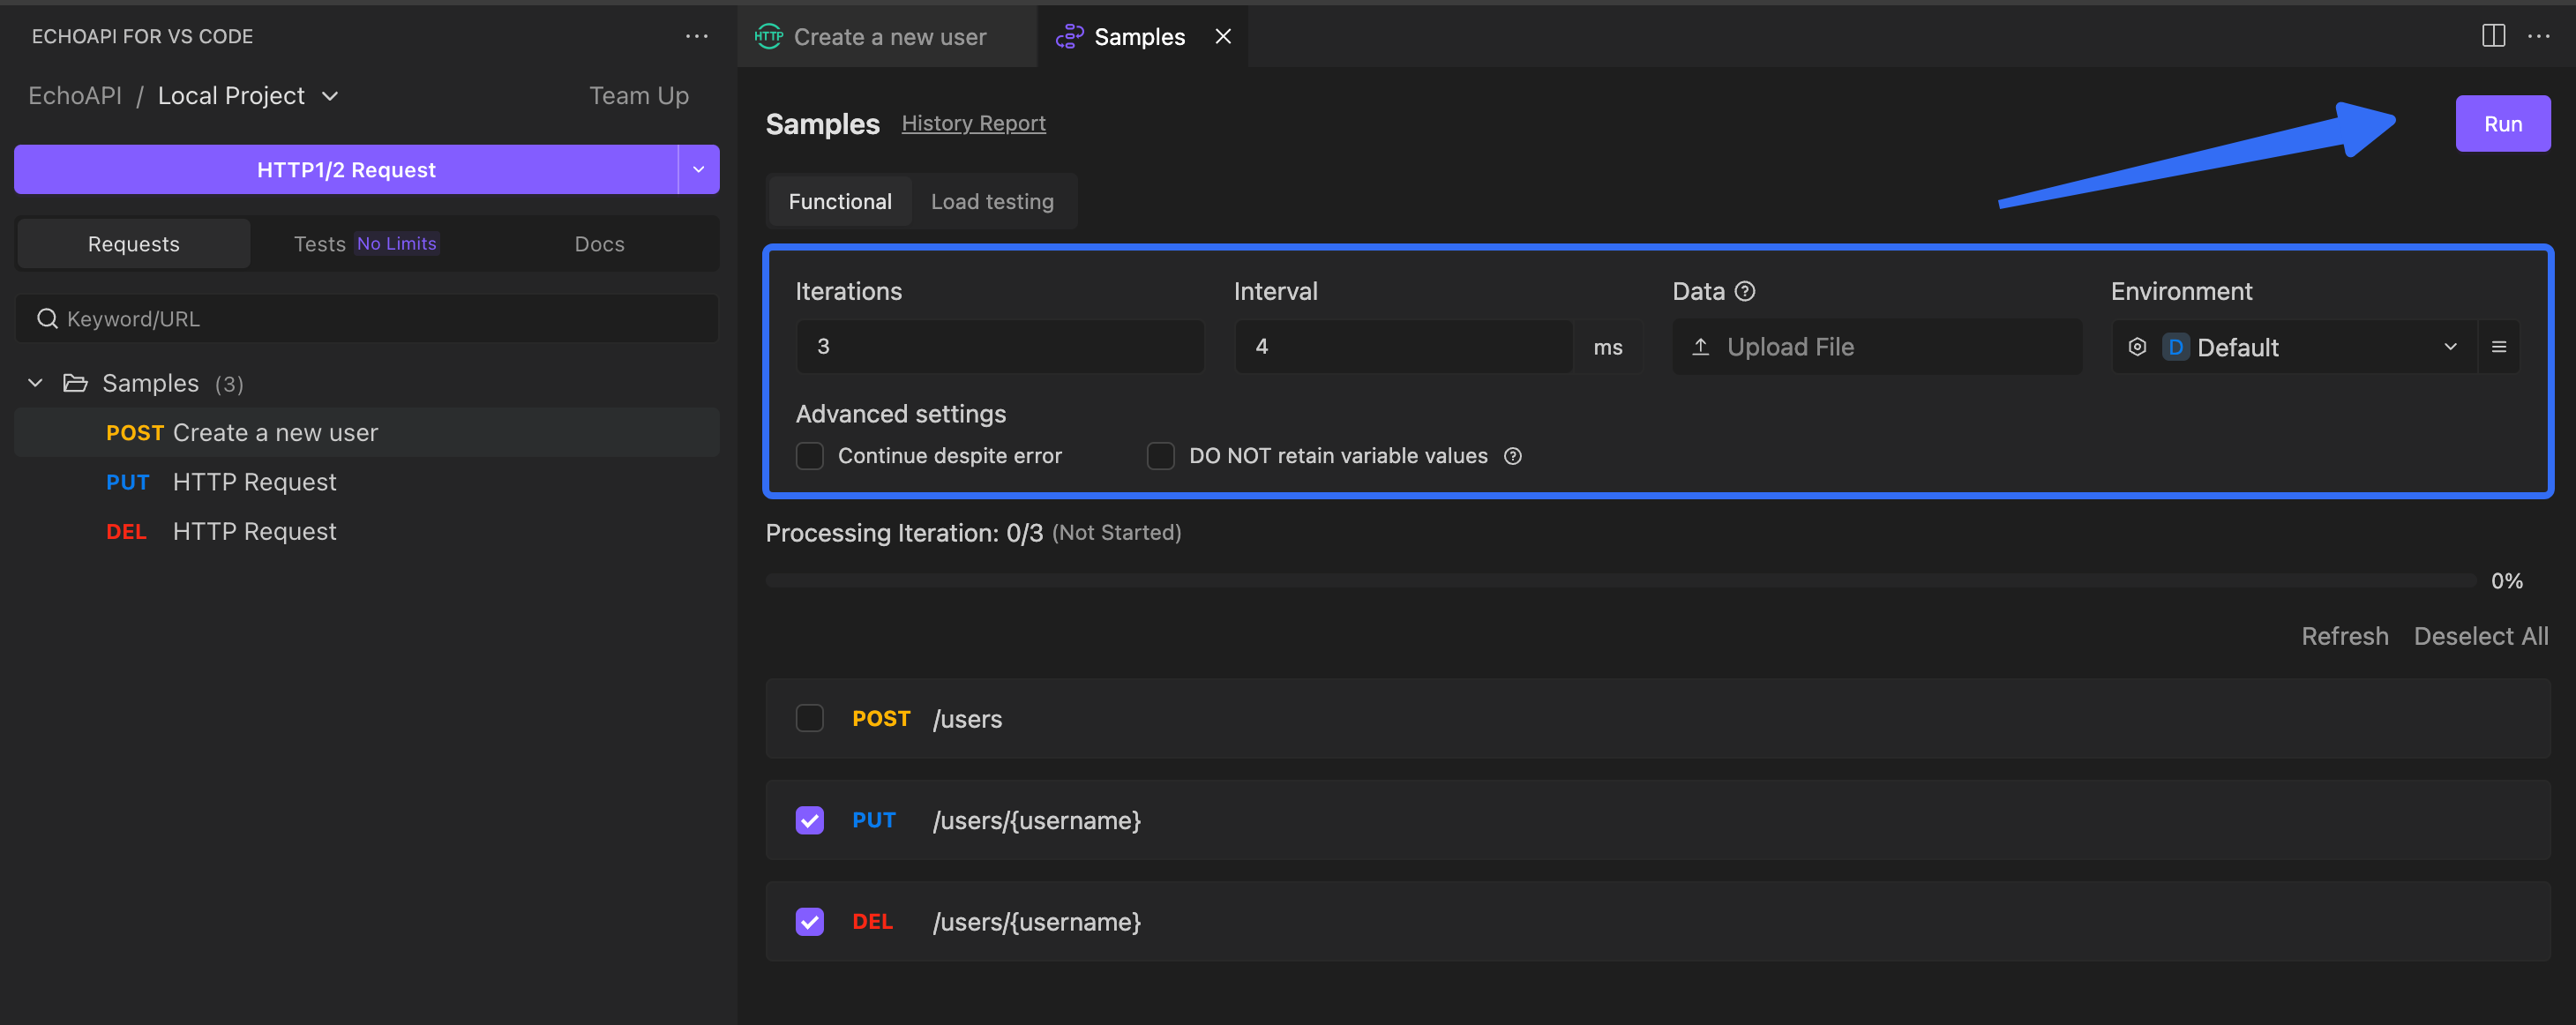Expand the Local Project dropdown
Image resolution: width=2576 pixels, height=1025 pixels.
[x=329, y=96]
